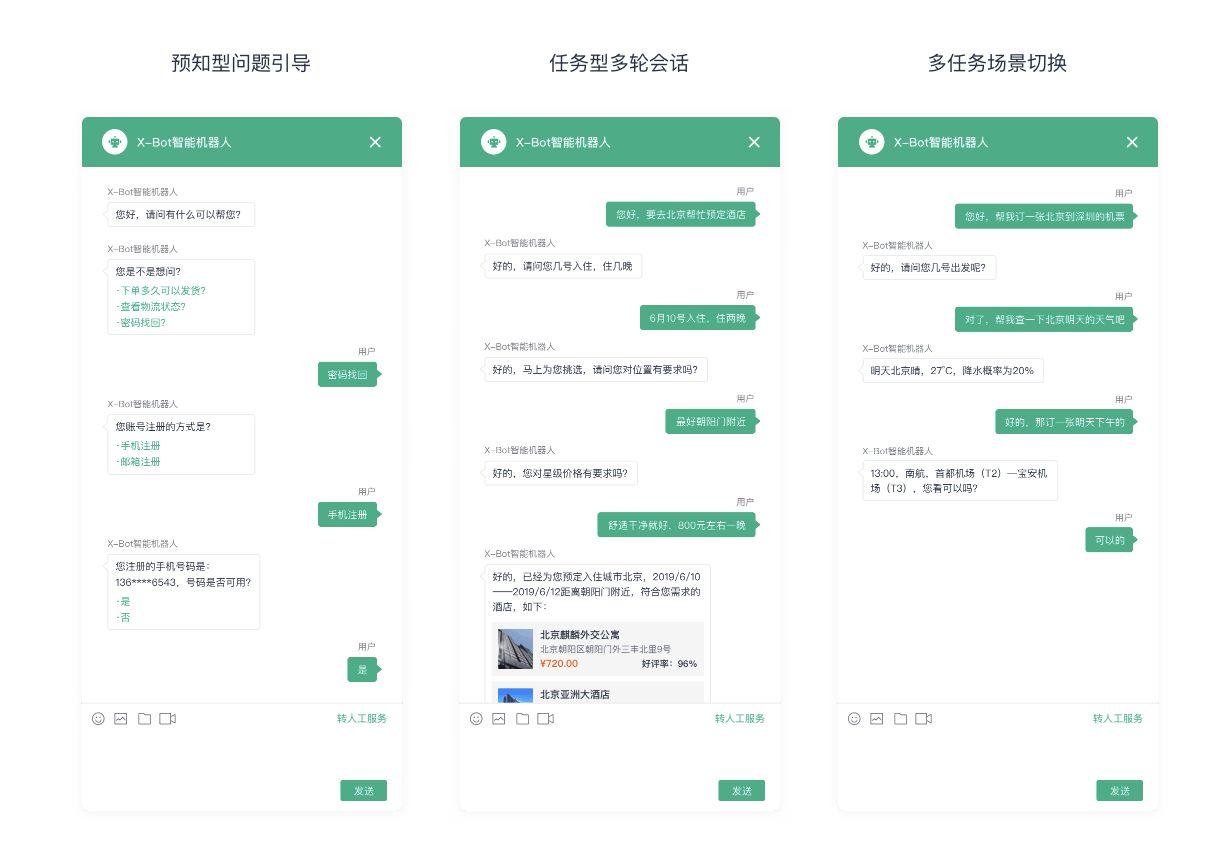1224x856 pixels.
Task: Click 转人工服务 in the right chat
Action: click(1118, 719)
